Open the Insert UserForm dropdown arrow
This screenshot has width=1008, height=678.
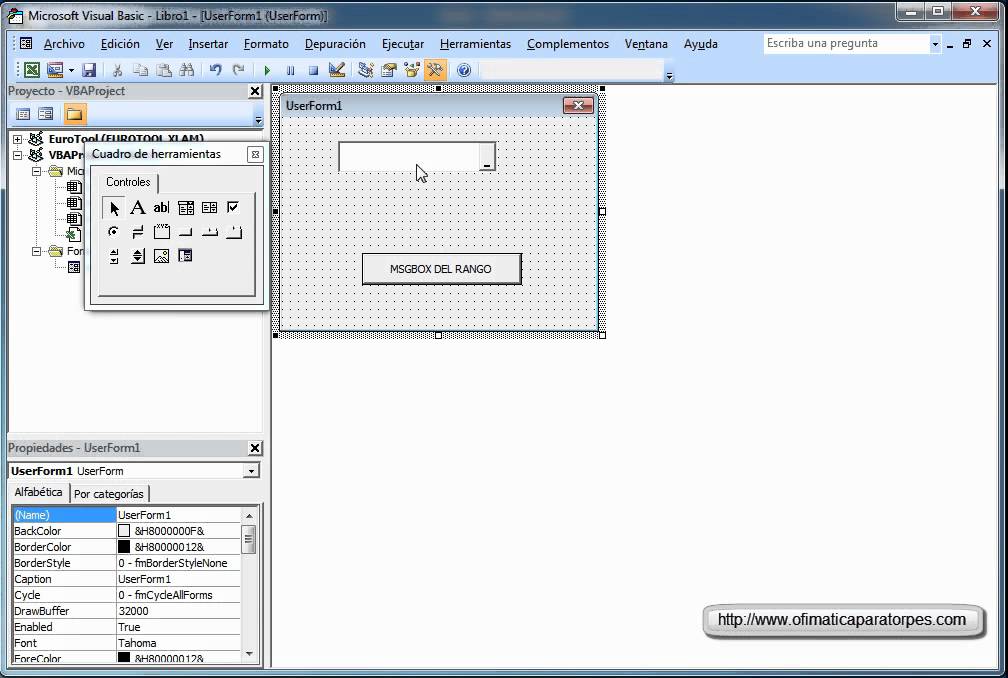71,70
